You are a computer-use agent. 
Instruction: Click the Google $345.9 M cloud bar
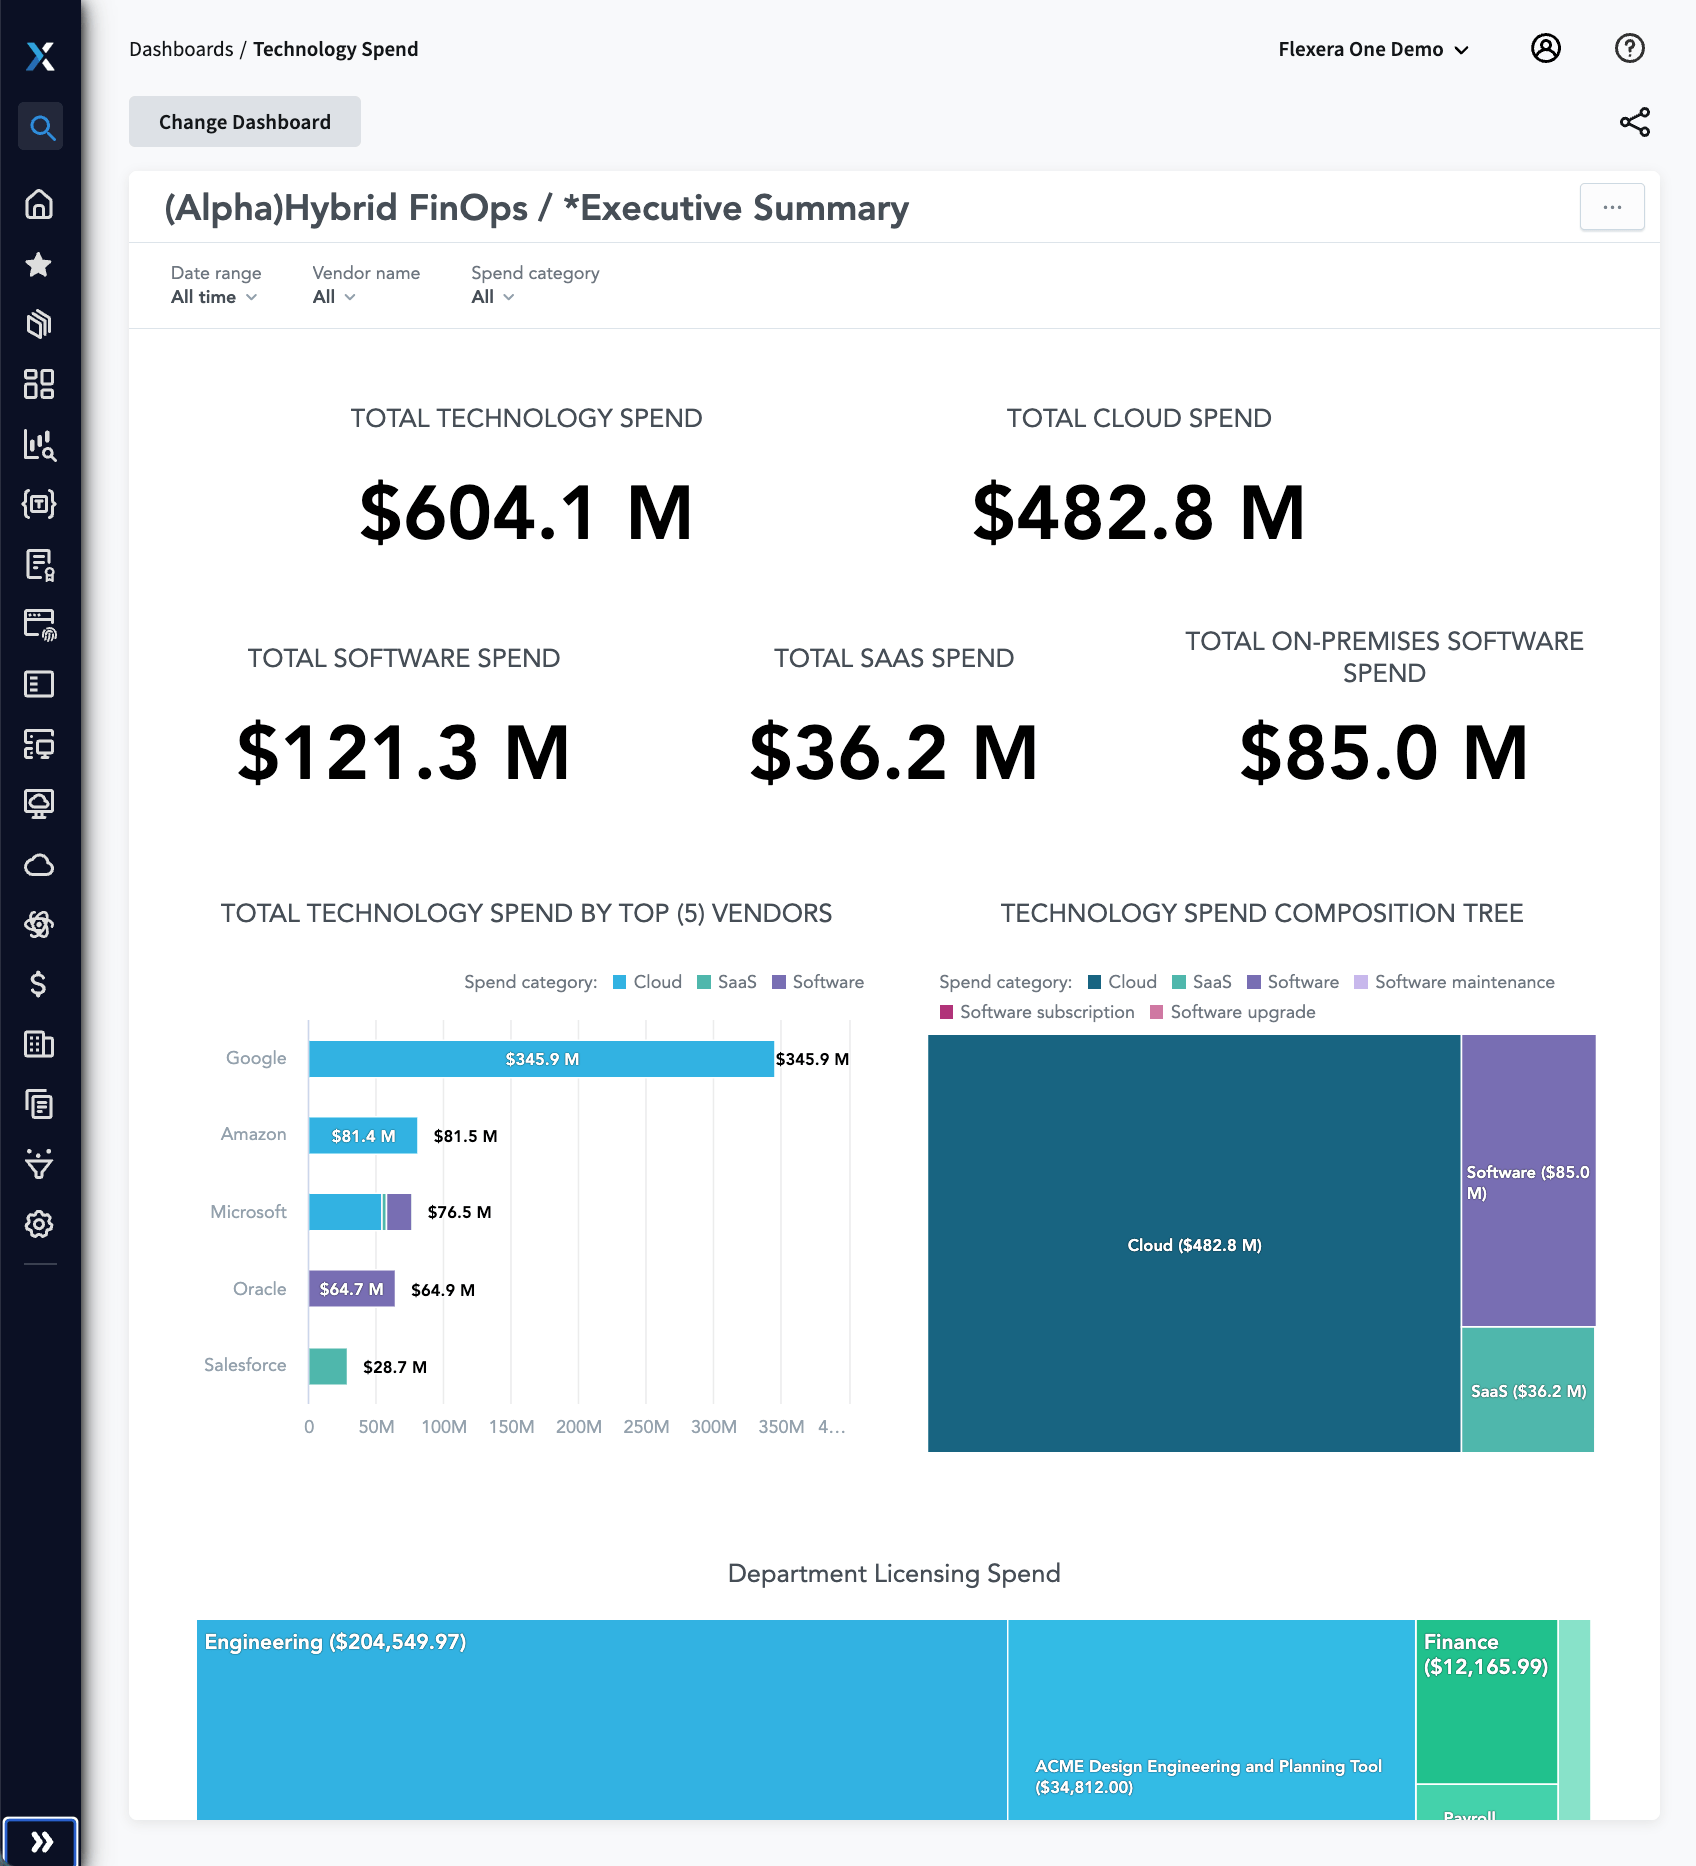[x=541, y=1059]
